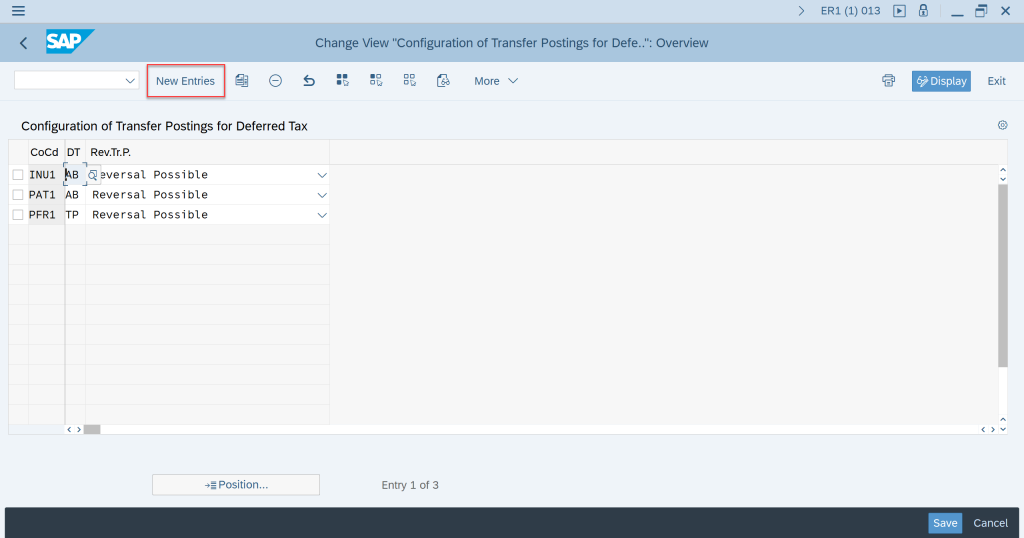
Task: Open Rev.Tr.P. dropdown for PFR1 row
Action: pyautogui.click(x=322, y=215)
